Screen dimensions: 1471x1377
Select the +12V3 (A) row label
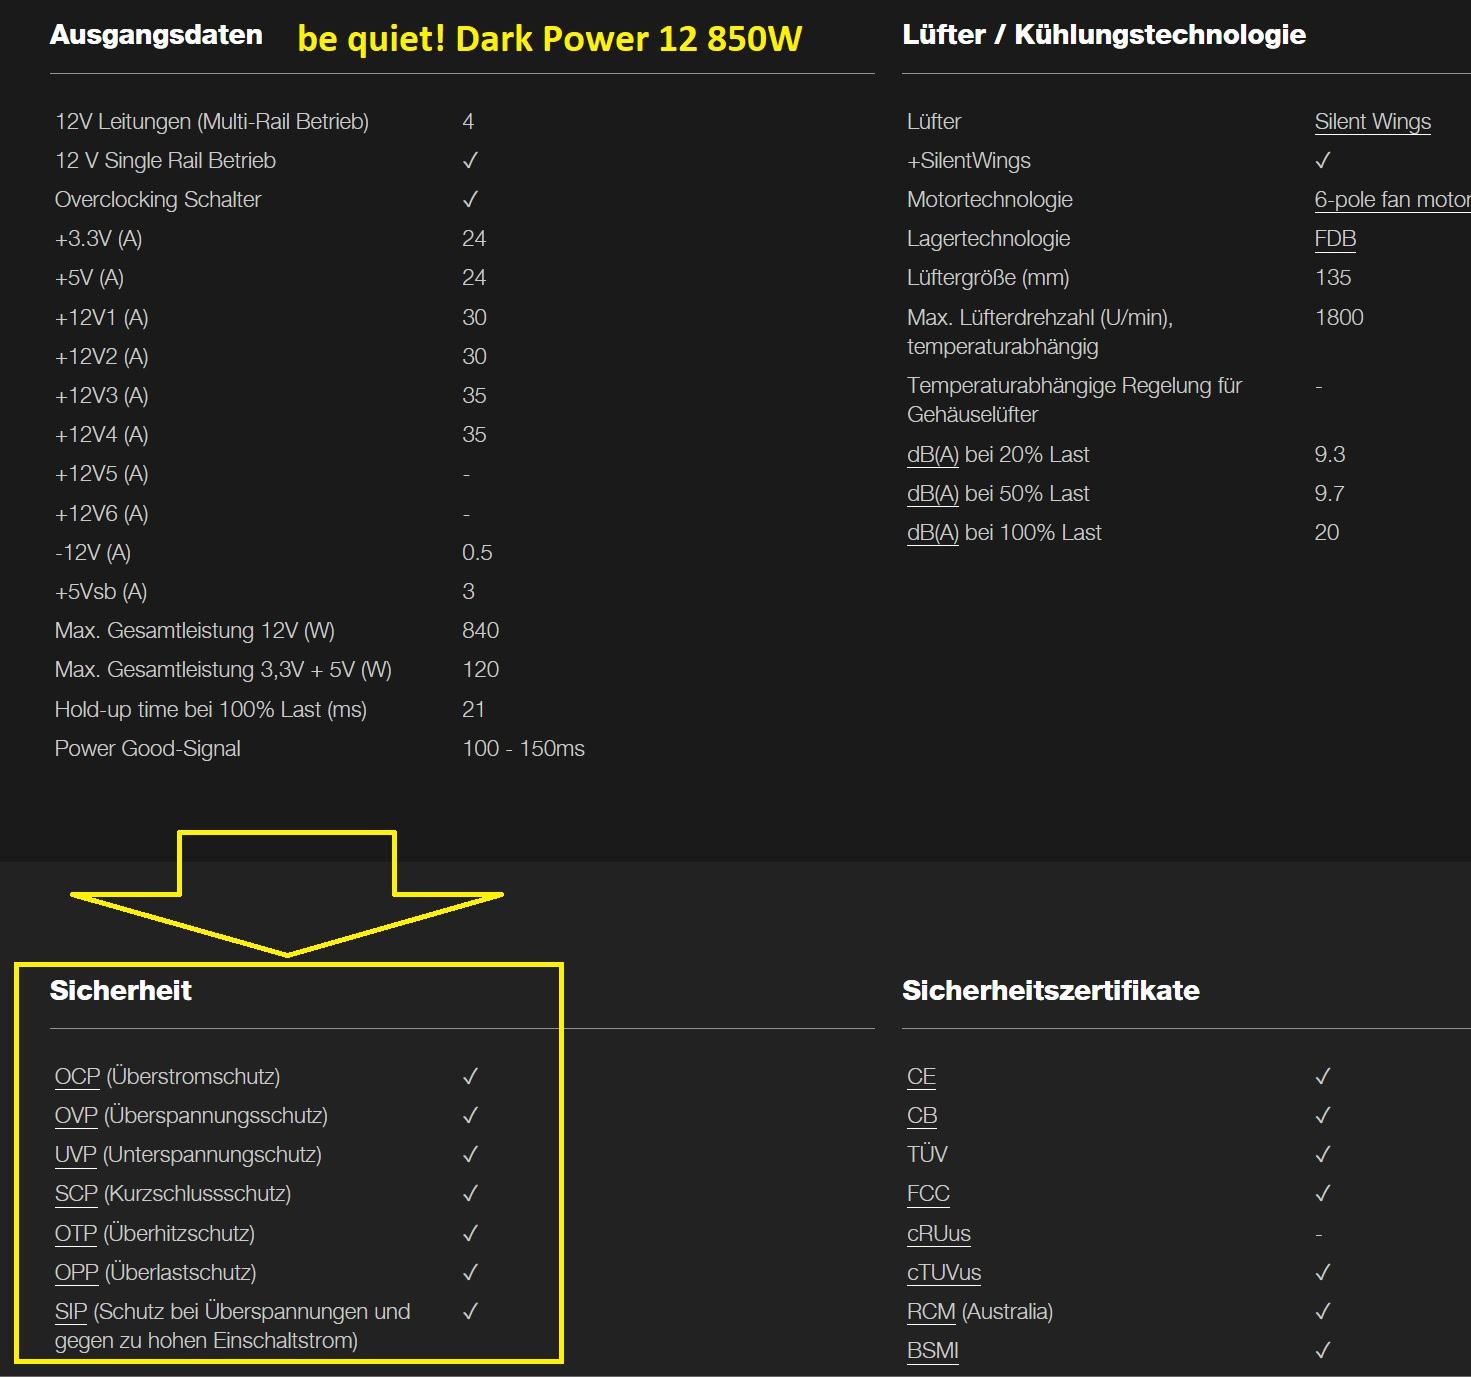pyautogui.click(x=102, y=396)
